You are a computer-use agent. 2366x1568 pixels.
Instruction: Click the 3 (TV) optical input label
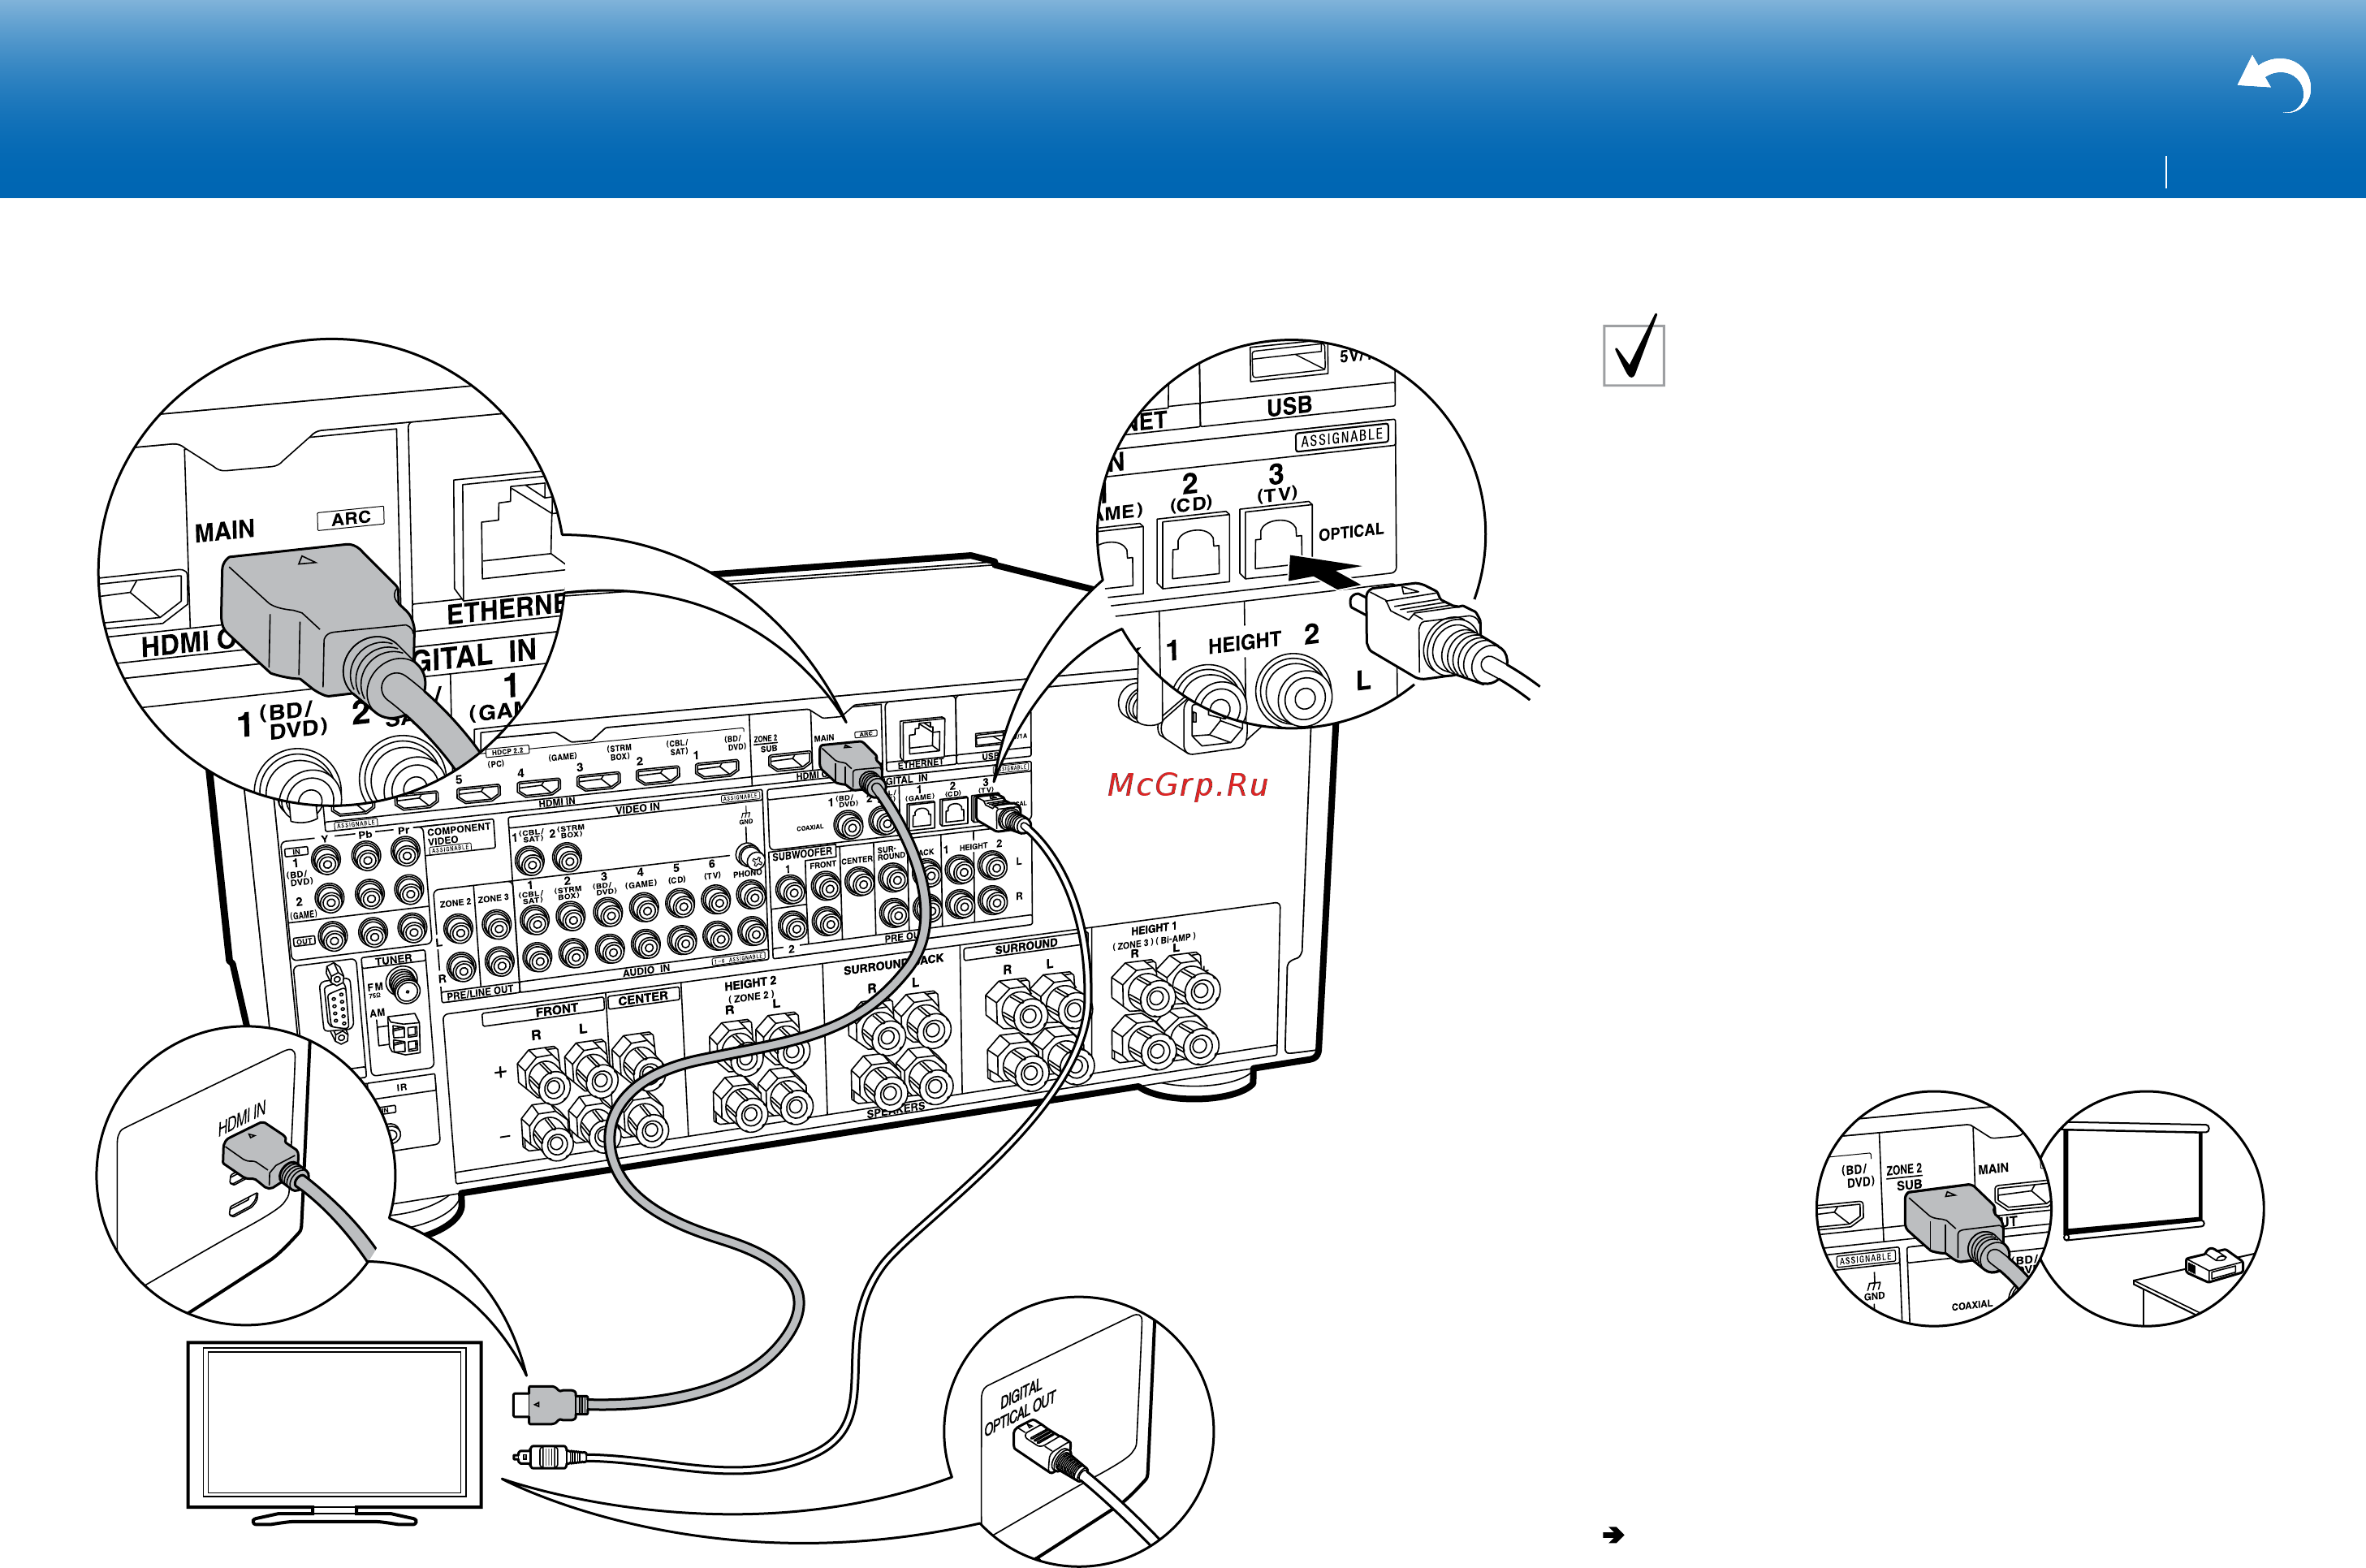click(x=1276, y=482)
